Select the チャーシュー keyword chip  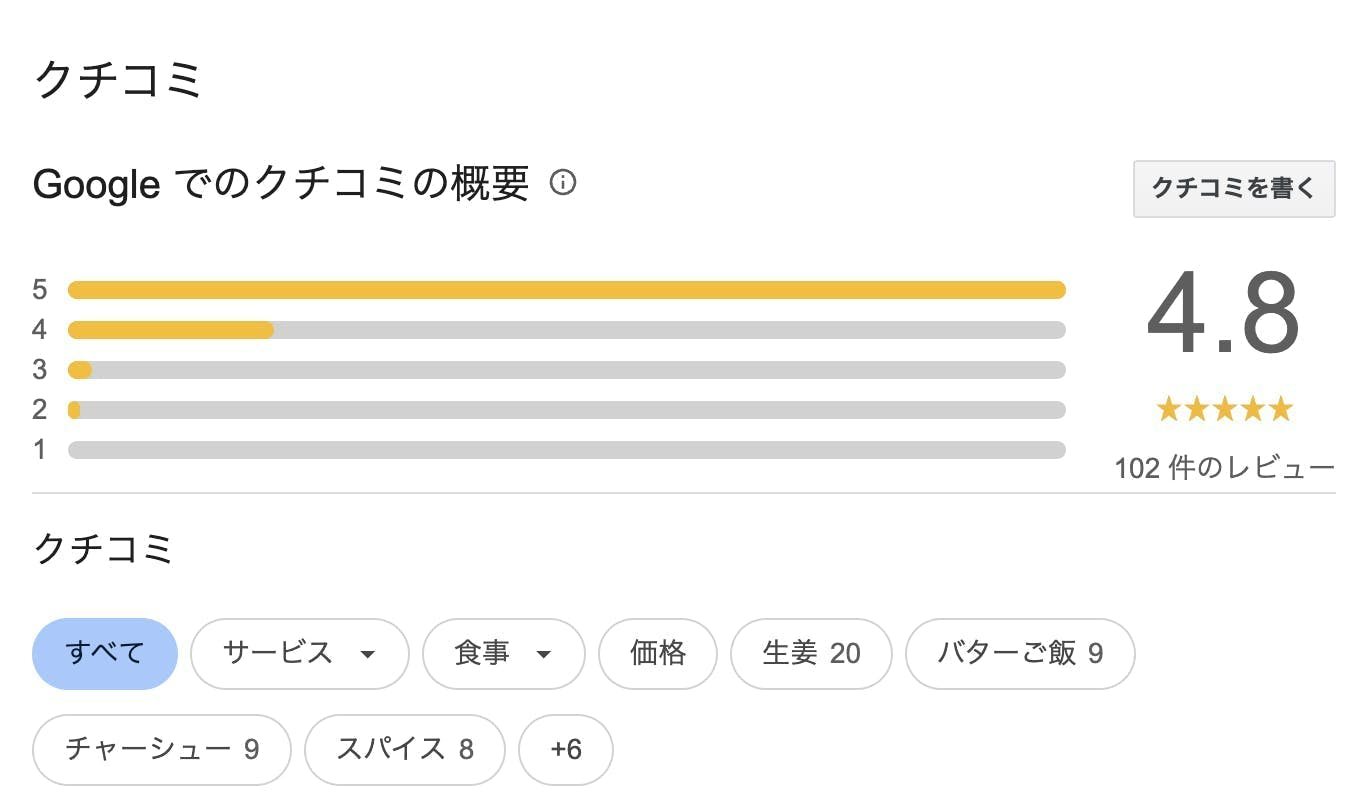pos(161,749)
